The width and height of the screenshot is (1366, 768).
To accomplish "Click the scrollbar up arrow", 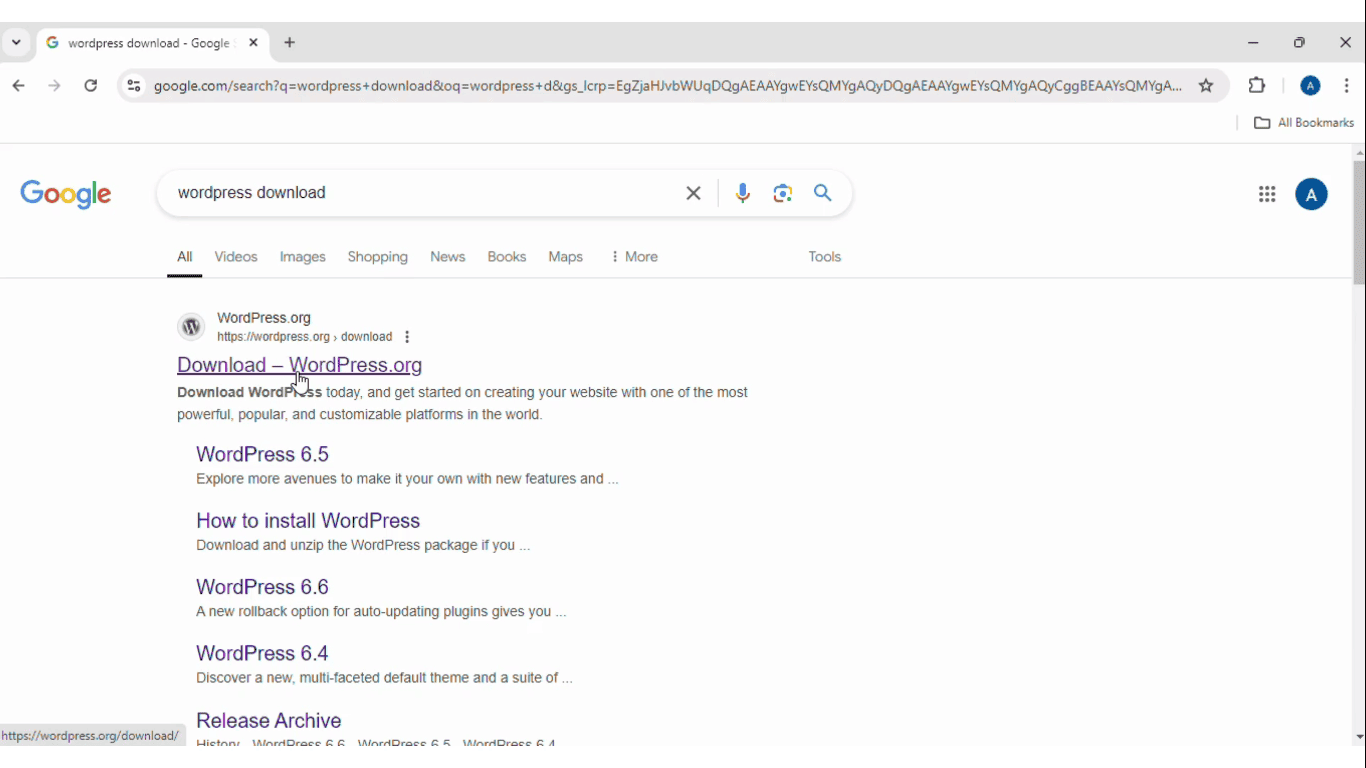I will click(x=1359, y=152).
